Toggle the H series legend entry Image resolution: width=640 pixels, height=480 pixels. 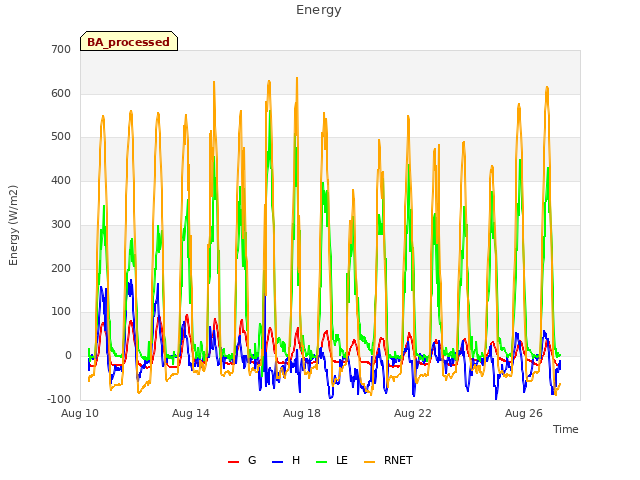[x=286, y=460]
